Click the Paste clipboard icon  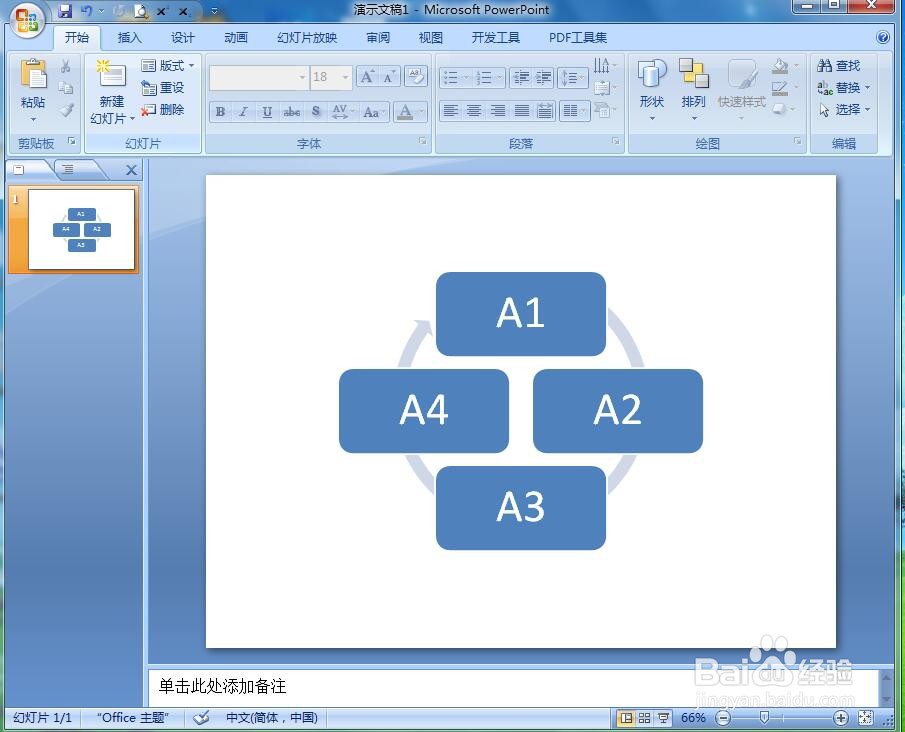(x=33, y=76)
